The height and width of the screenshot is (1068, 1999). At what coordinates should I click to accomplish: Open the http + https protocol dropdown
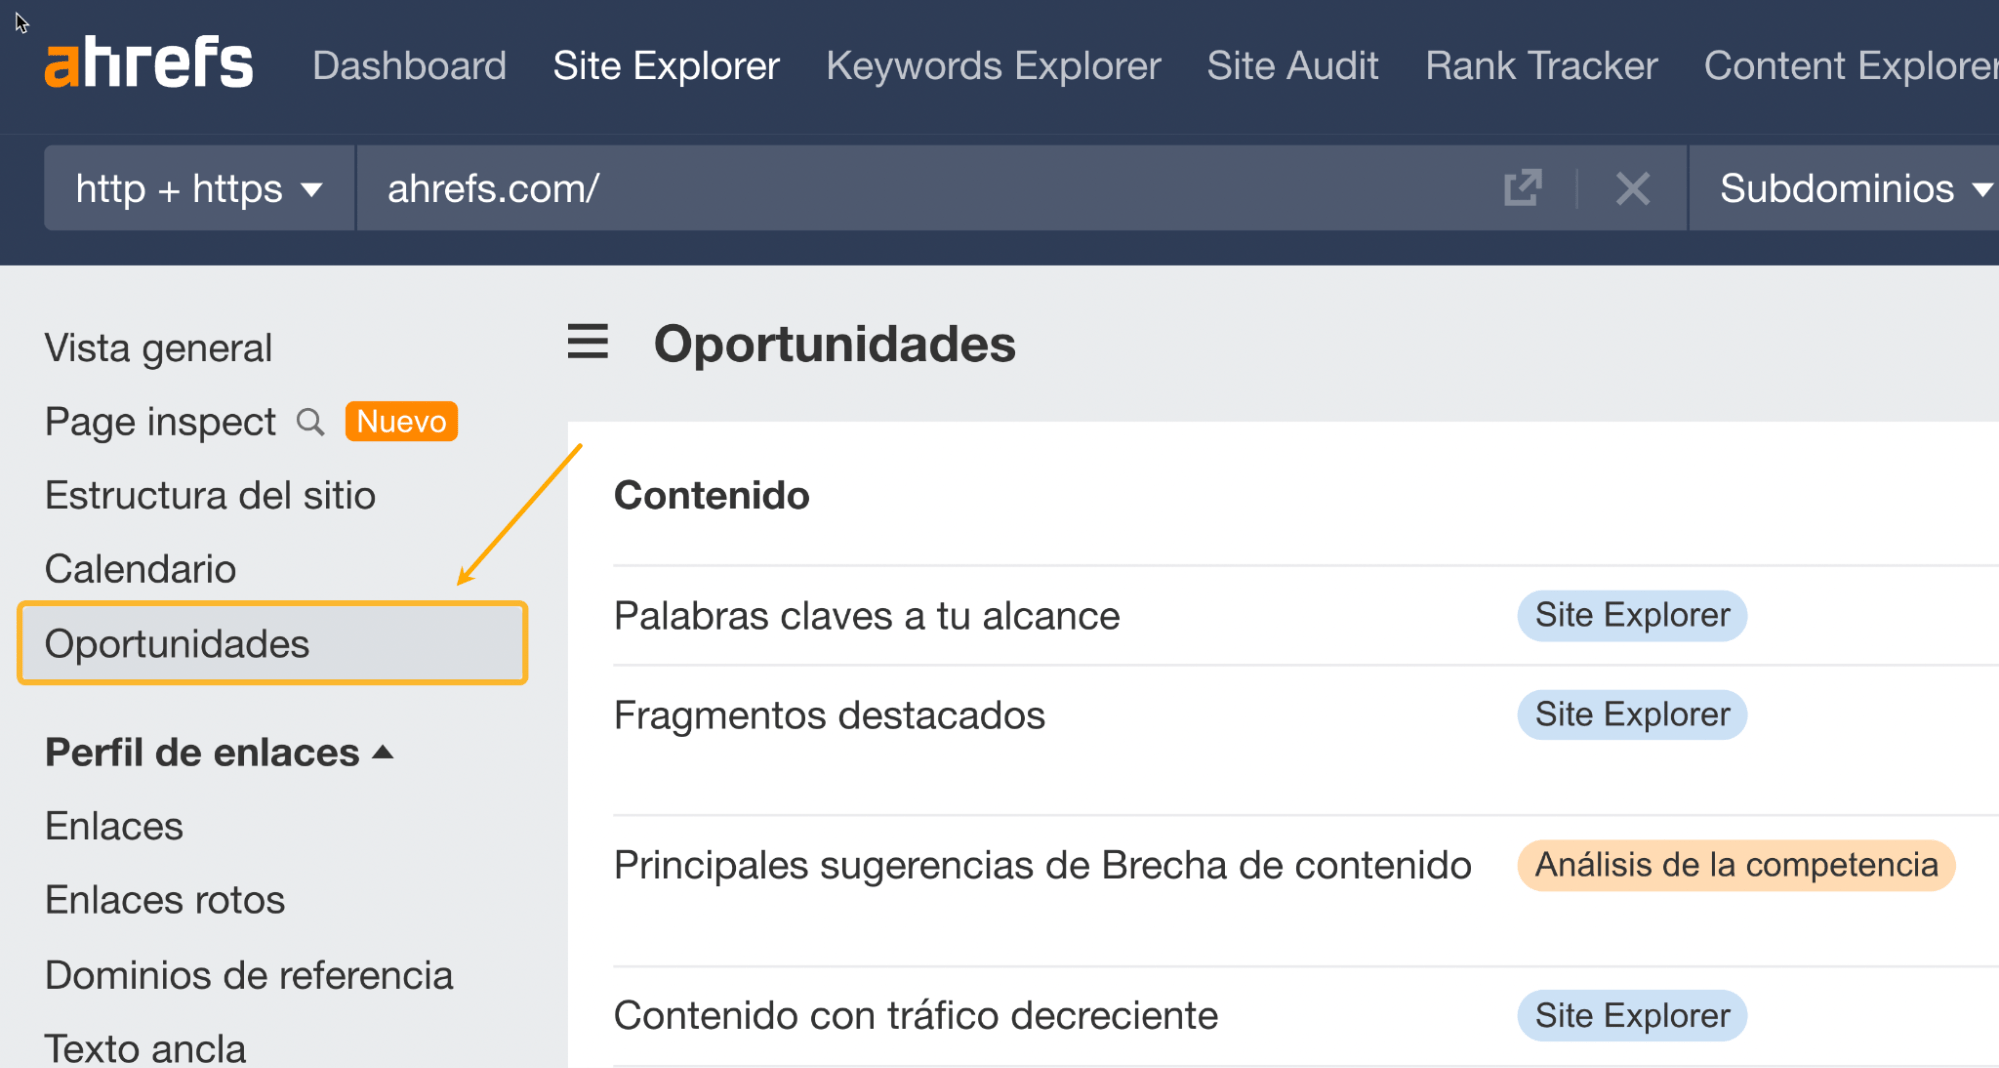(x=197, y=188)
